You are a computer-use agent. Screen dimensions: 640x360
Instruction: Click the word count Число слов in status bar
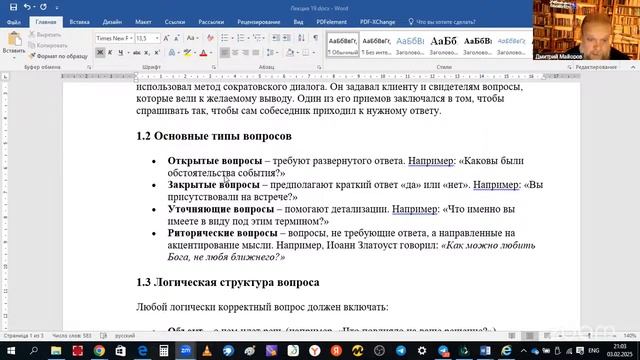(72, 336)
